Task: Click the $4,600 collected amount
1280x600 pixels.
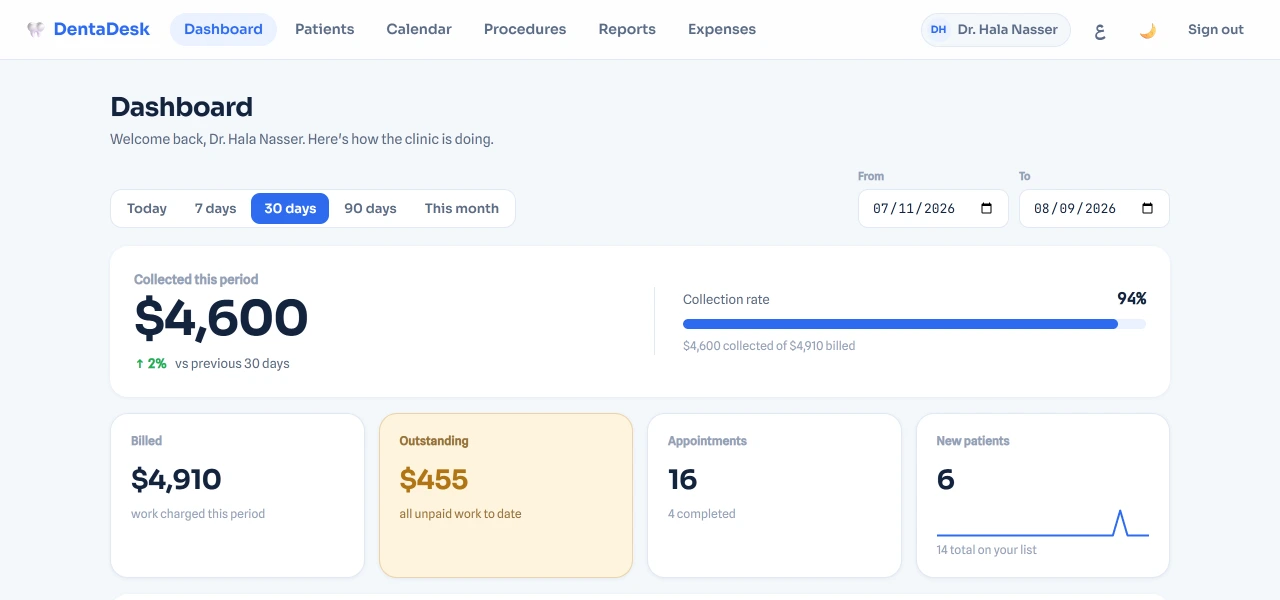Action: [x=221, y=318]
